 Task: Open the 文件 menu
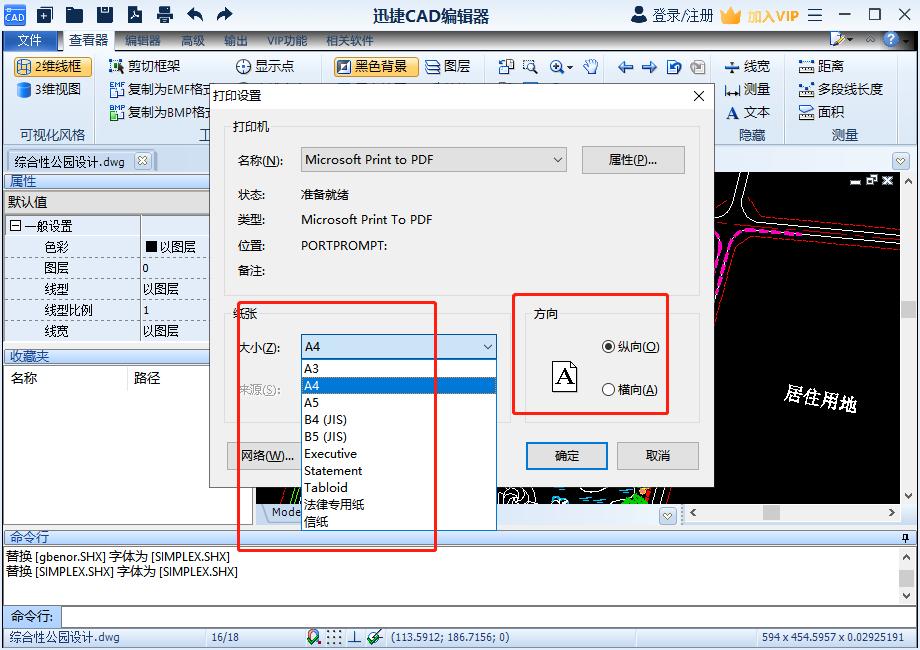coord(30,40)
